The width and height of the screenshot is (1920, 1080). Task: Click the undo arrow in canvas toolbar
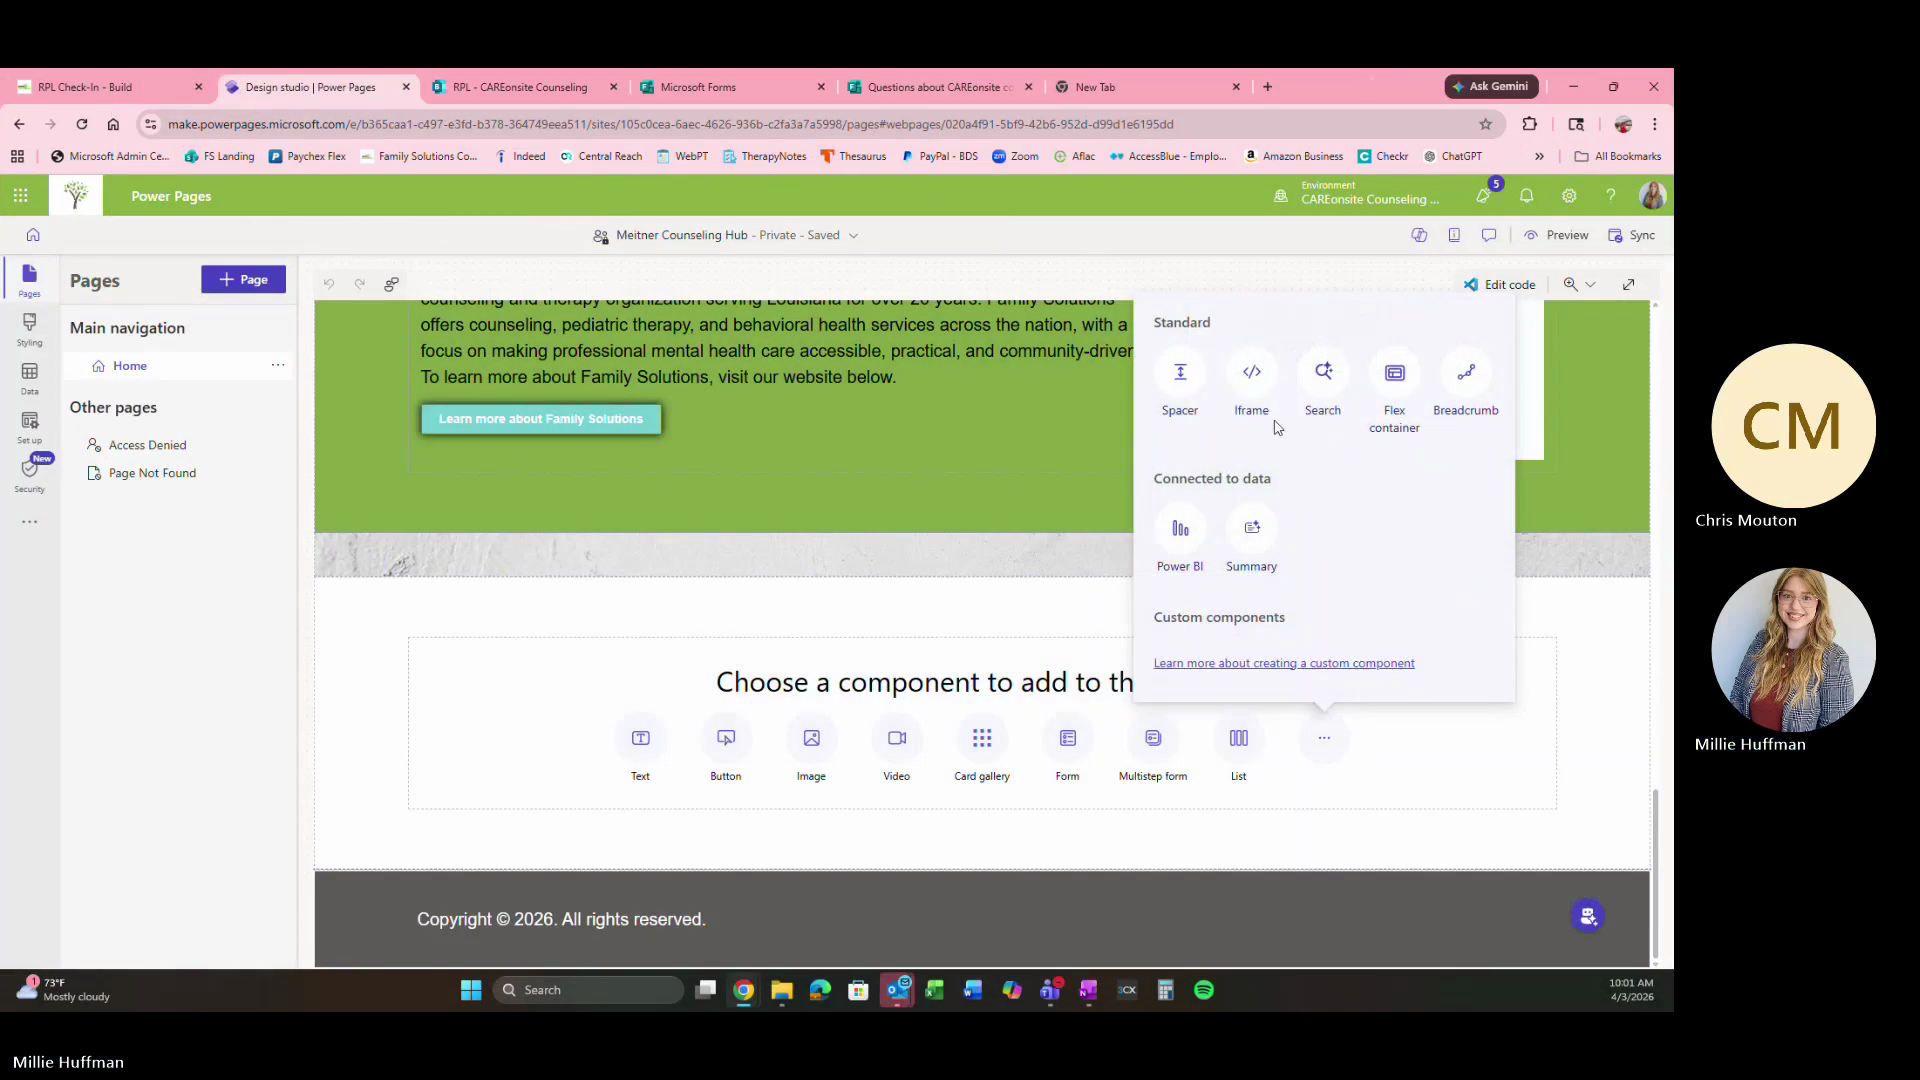[328, 284]
